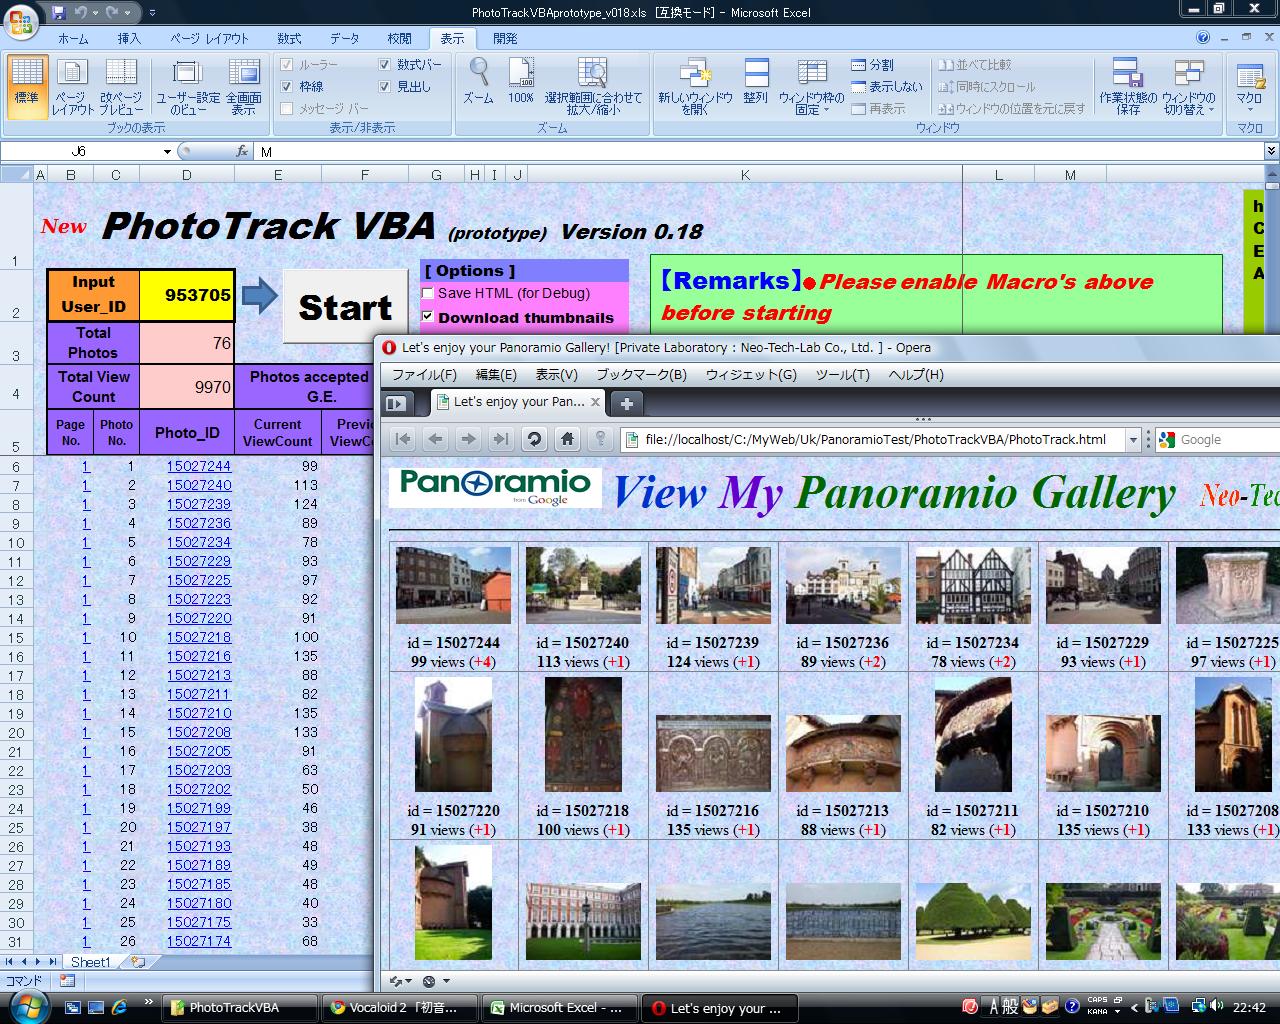Click the yellow User_ID cell 953705
Viewport: 1280px width, 1024px height.
[187, 295]
